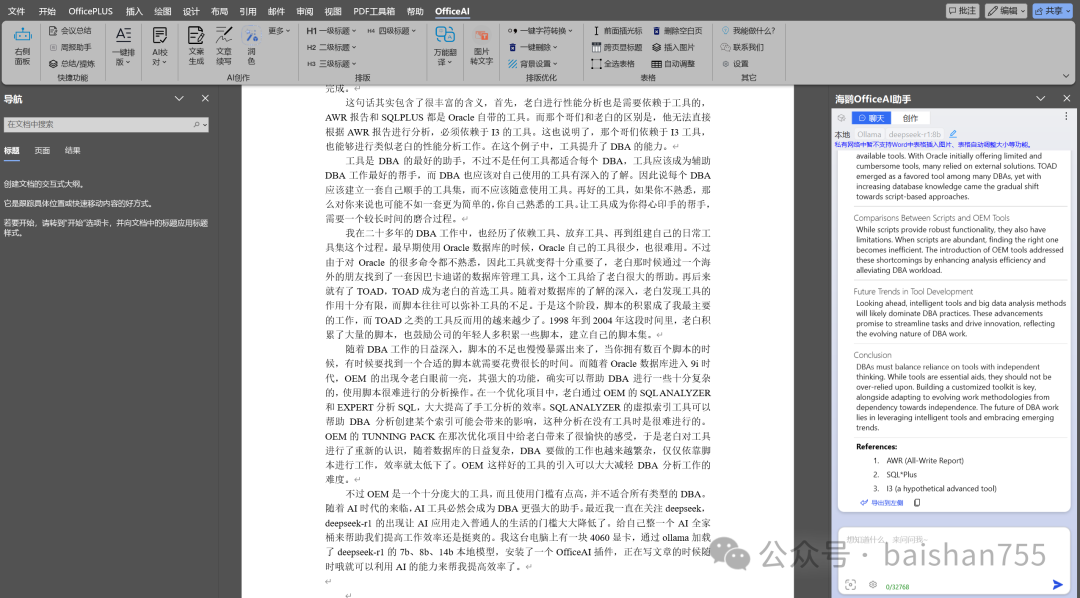Click the 批注 comments button
Image resolution: width=1080 pixels, height=598 pixels.
(962, 10)
